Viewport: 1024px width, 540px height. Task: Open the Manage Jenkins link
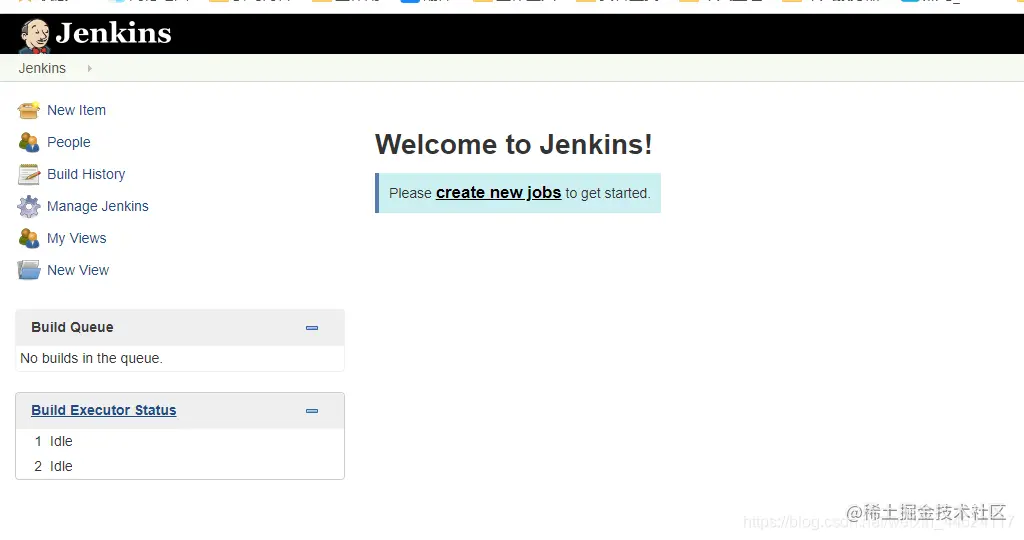pyautogui.click(x=98, y=206)
